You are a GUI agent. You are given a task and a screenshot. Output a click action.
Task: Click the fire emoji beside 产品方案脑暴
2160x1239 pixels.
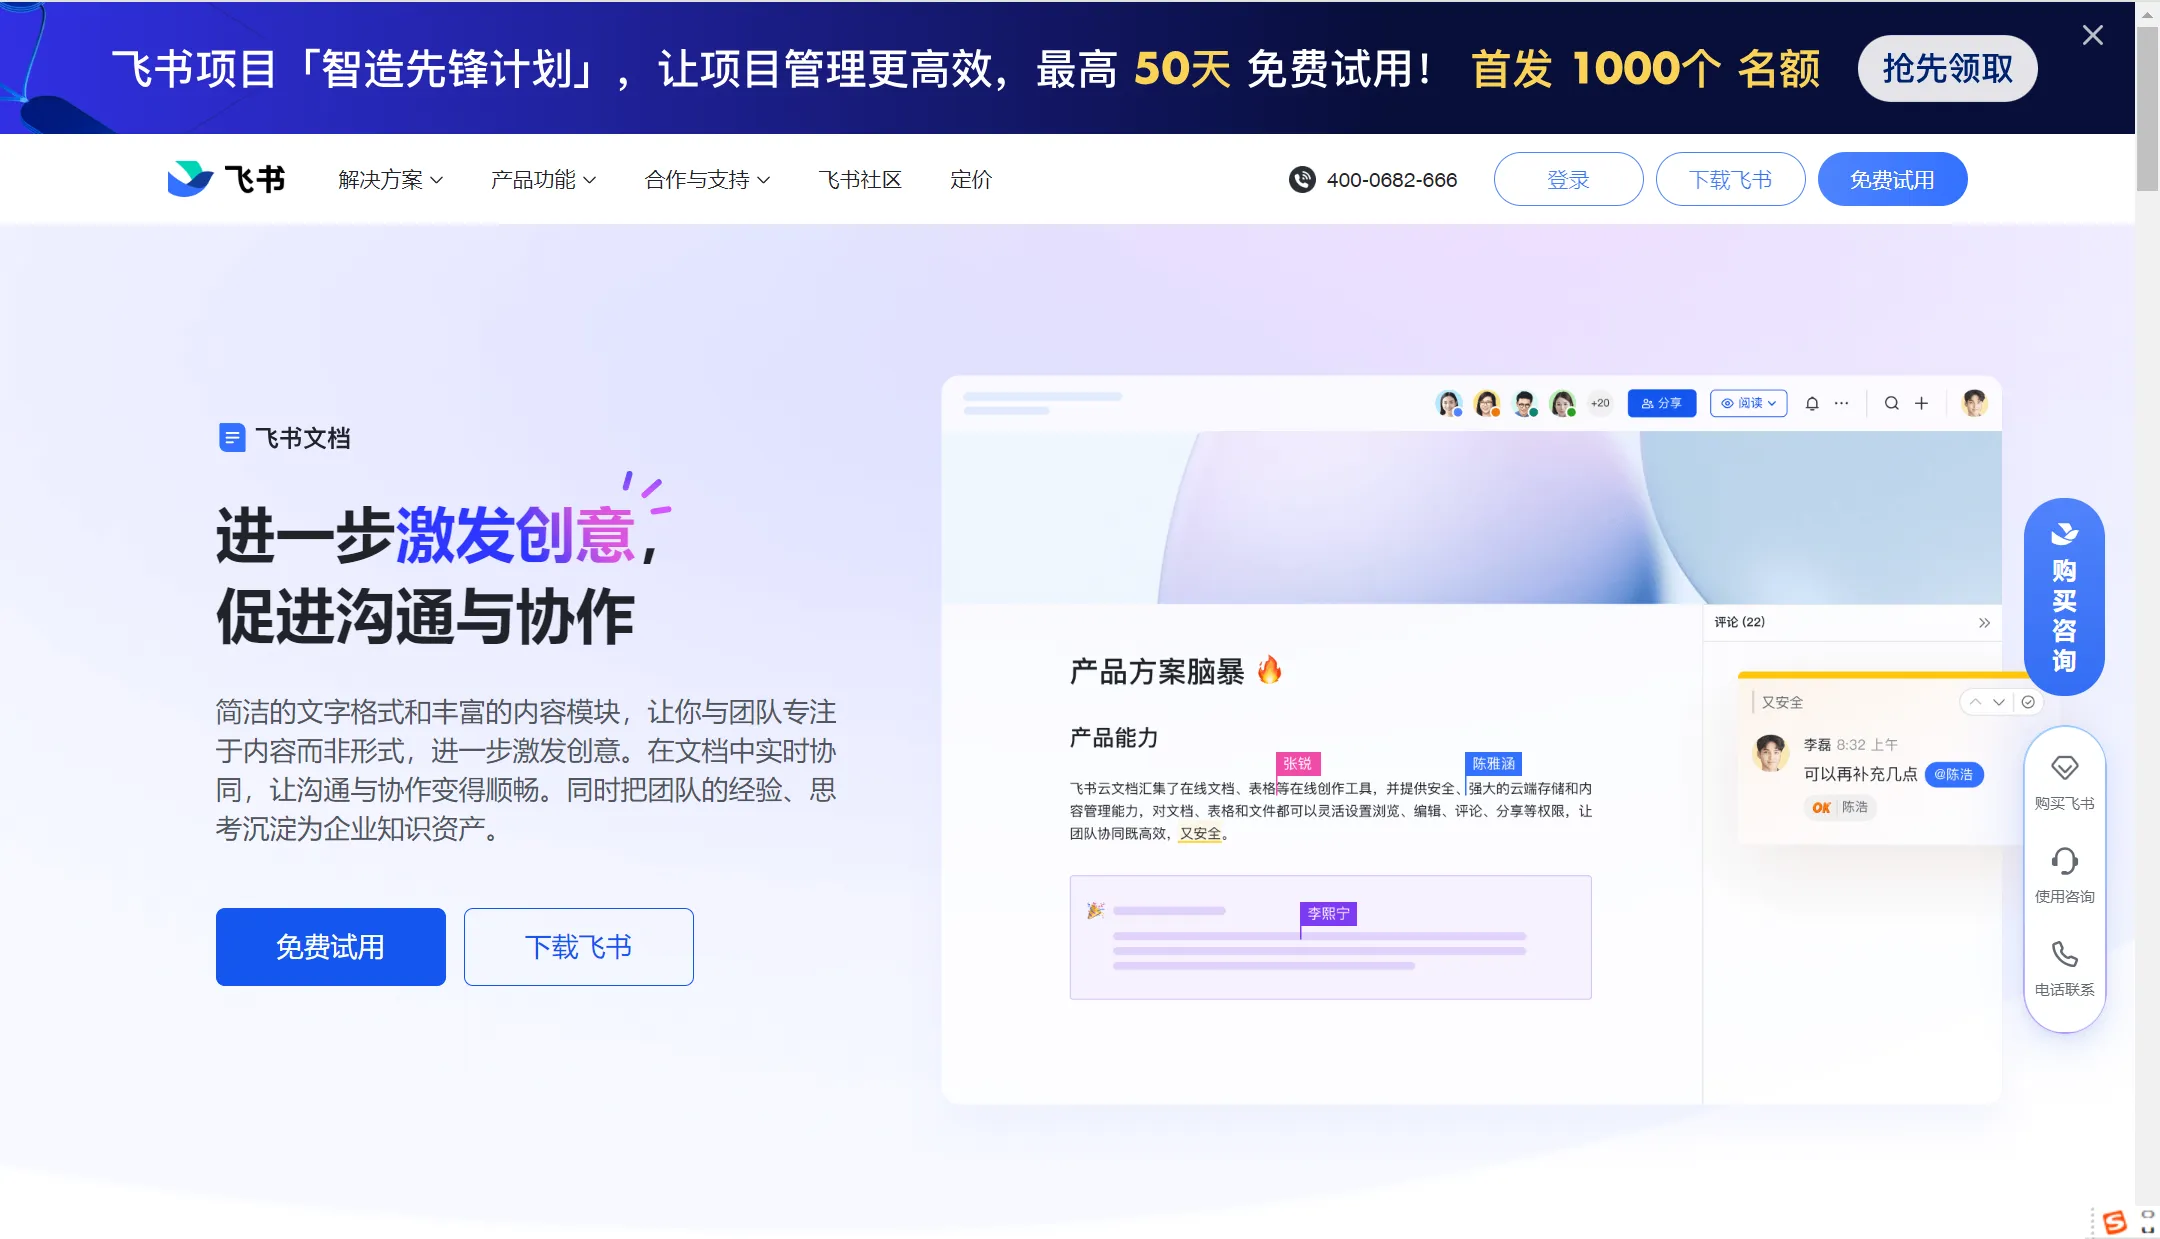tap(1270, 670)
